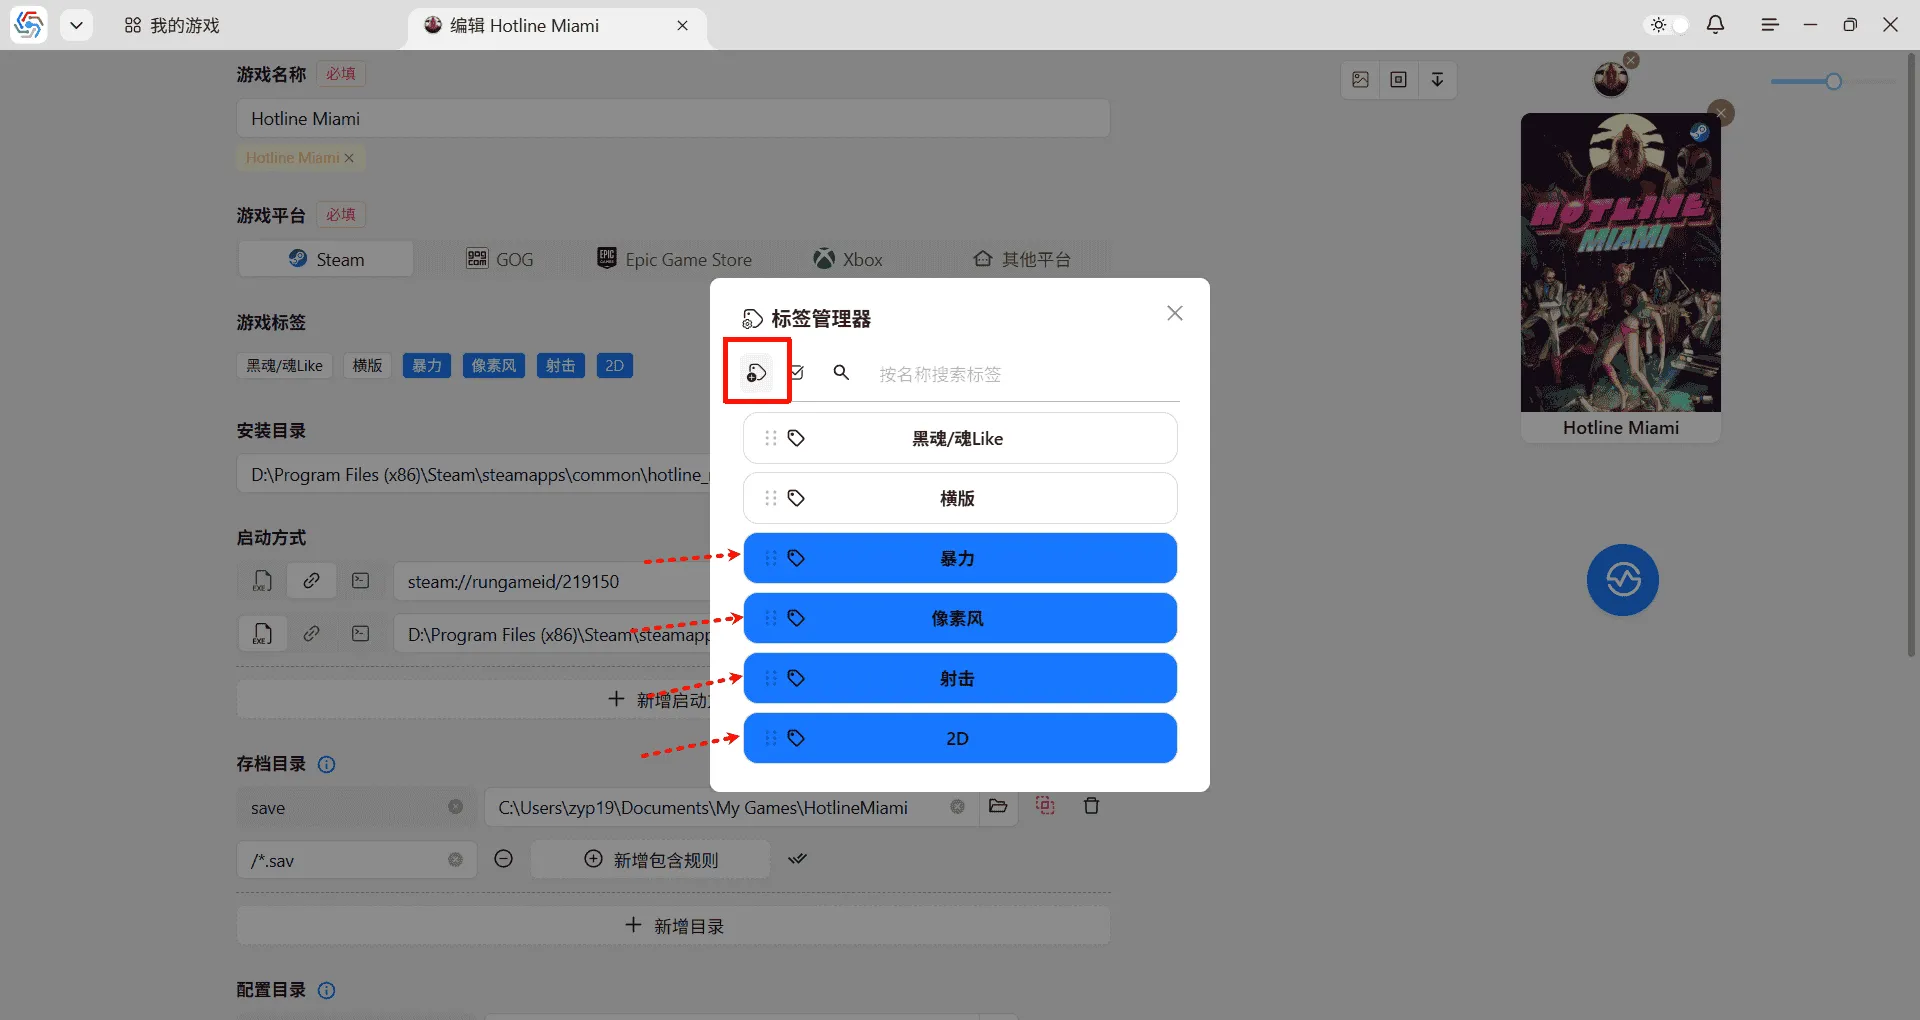The image size is (1920, 1020).
Task: Click the 横版 game tag chip
Action: coord(367,366)
